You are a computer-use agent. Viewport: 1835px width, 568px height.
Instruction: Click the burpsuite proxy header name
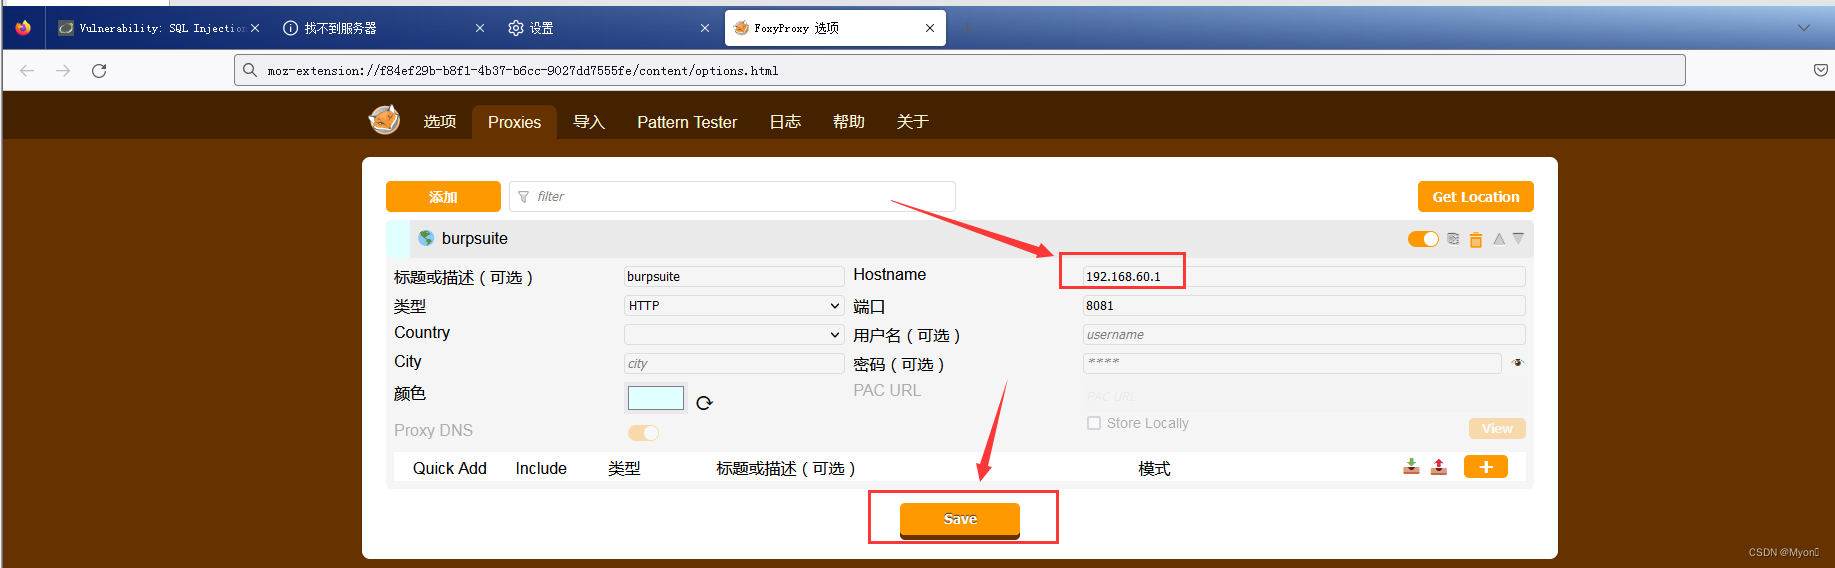point(475,238)
